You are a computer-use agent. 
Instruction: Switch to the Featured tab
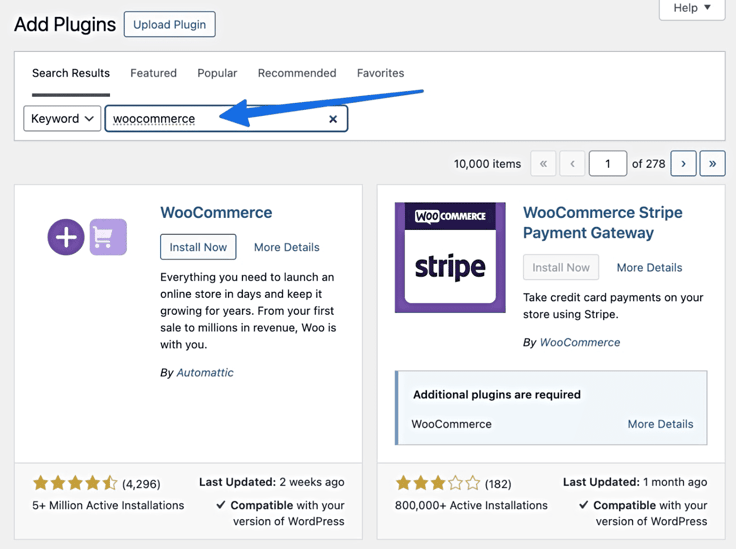153,73
